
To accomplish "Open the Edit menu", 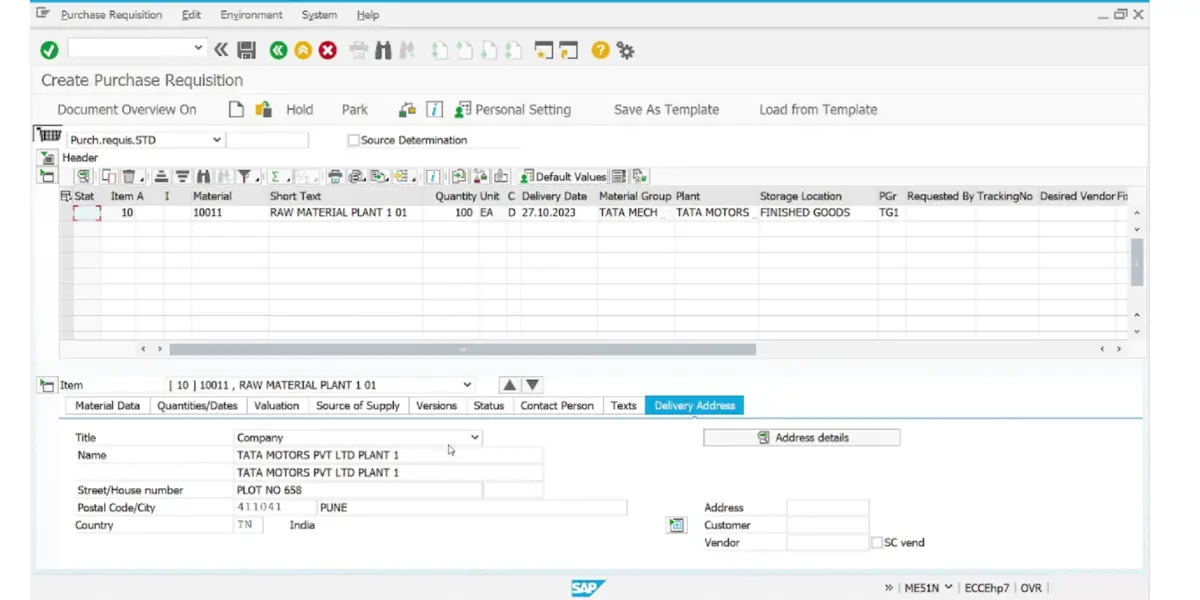I will click(191, 15).
